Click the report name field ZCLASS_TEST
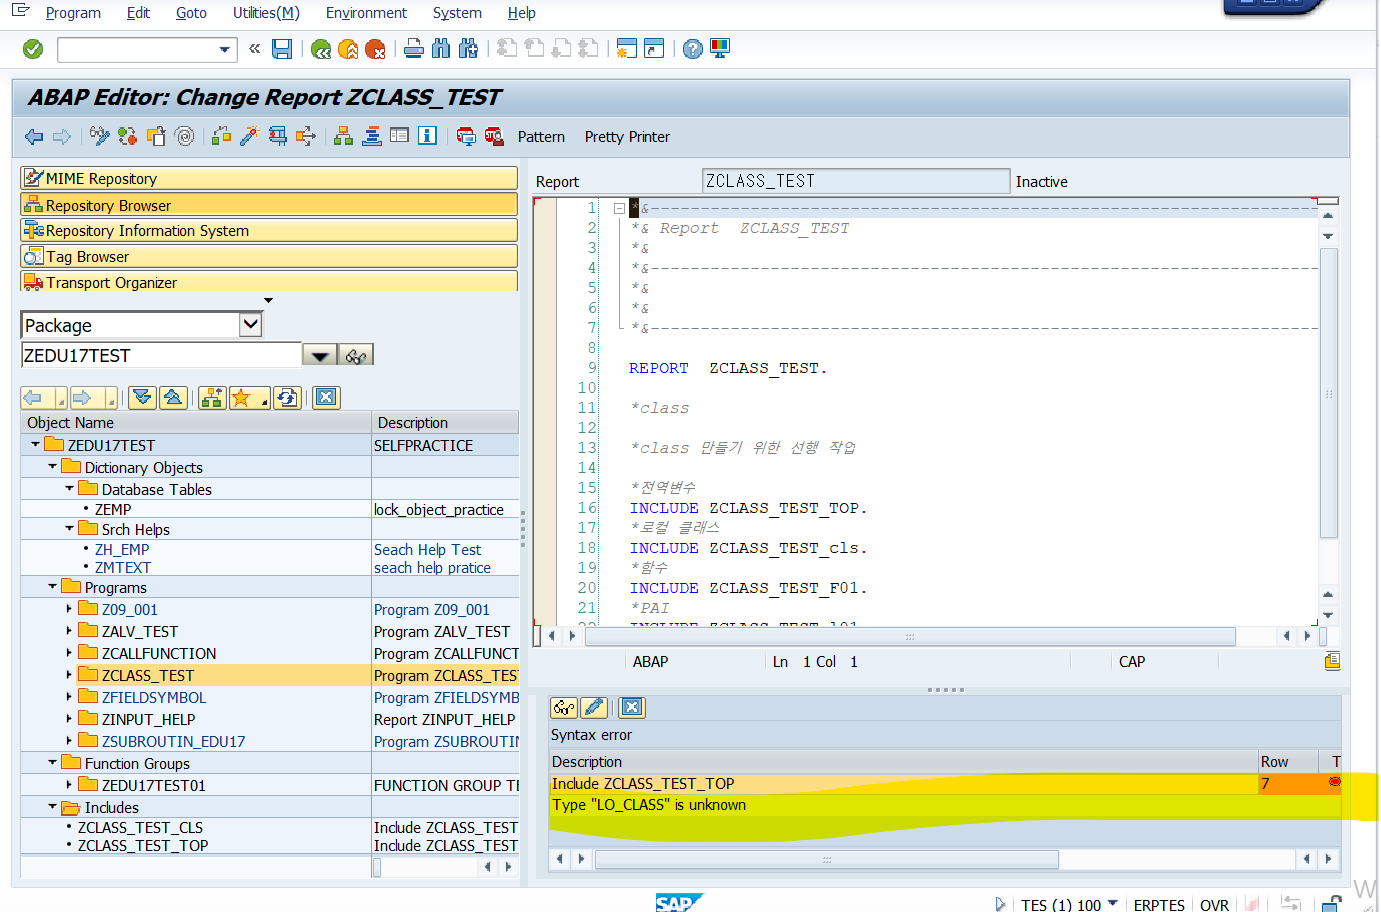This screenshot has width=1381, height=912. pos(856,181)
